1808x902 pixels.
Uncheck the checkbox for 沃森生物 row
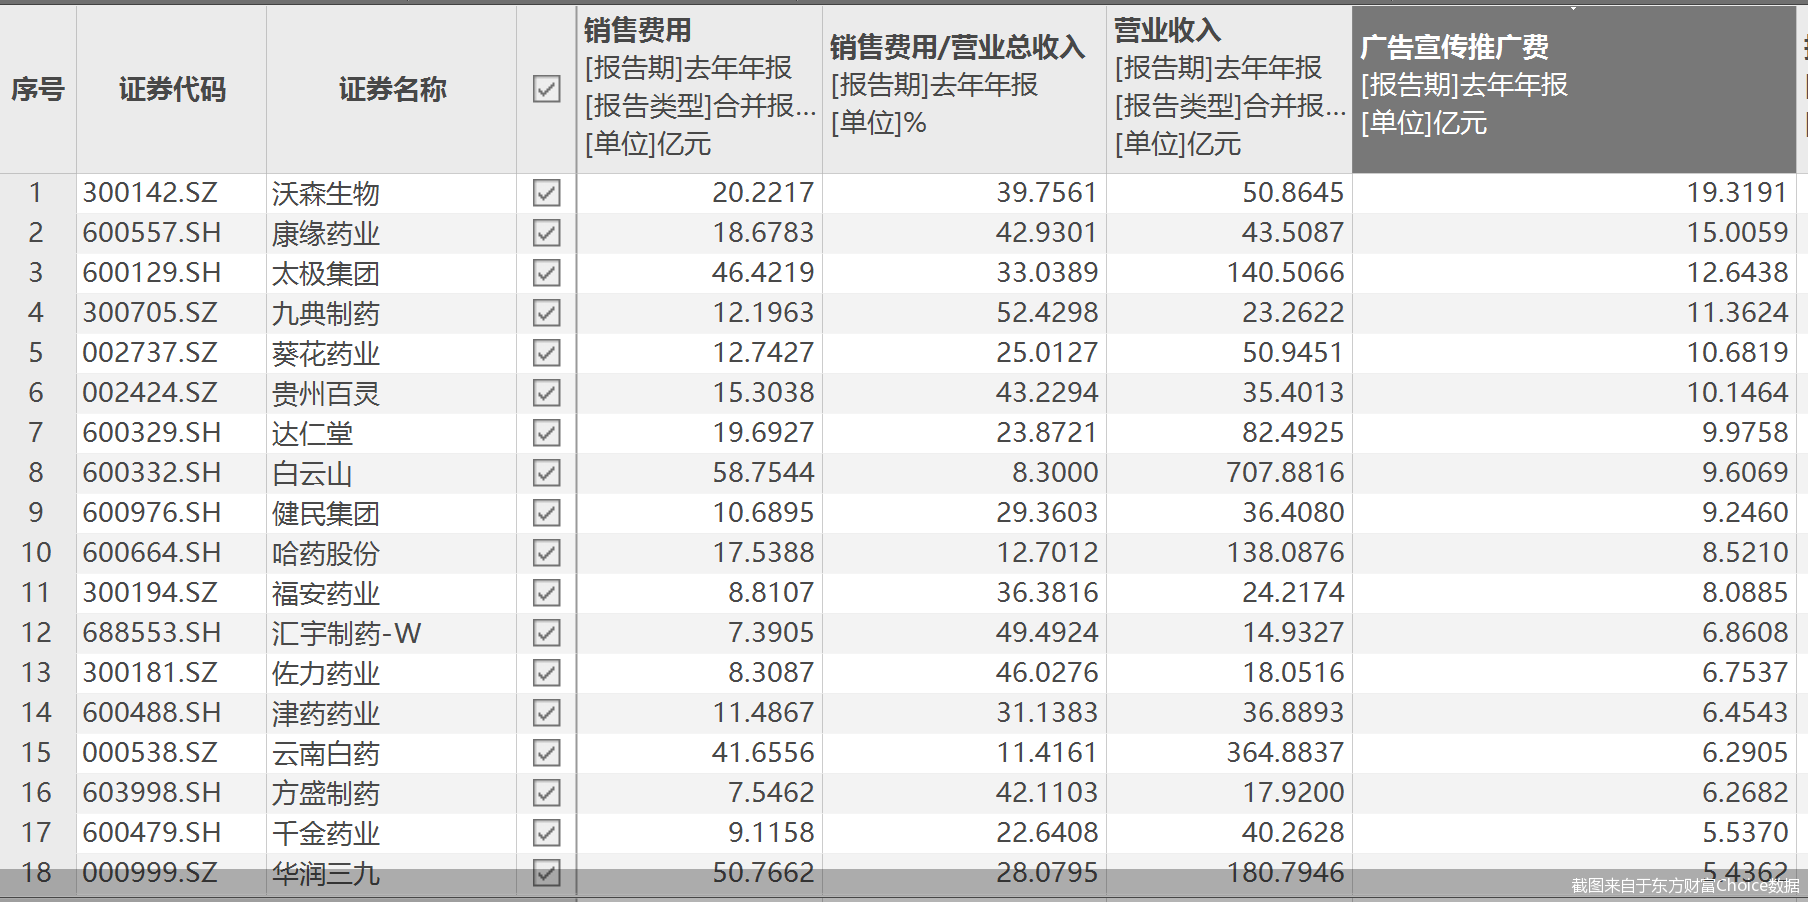pos(546,193)
